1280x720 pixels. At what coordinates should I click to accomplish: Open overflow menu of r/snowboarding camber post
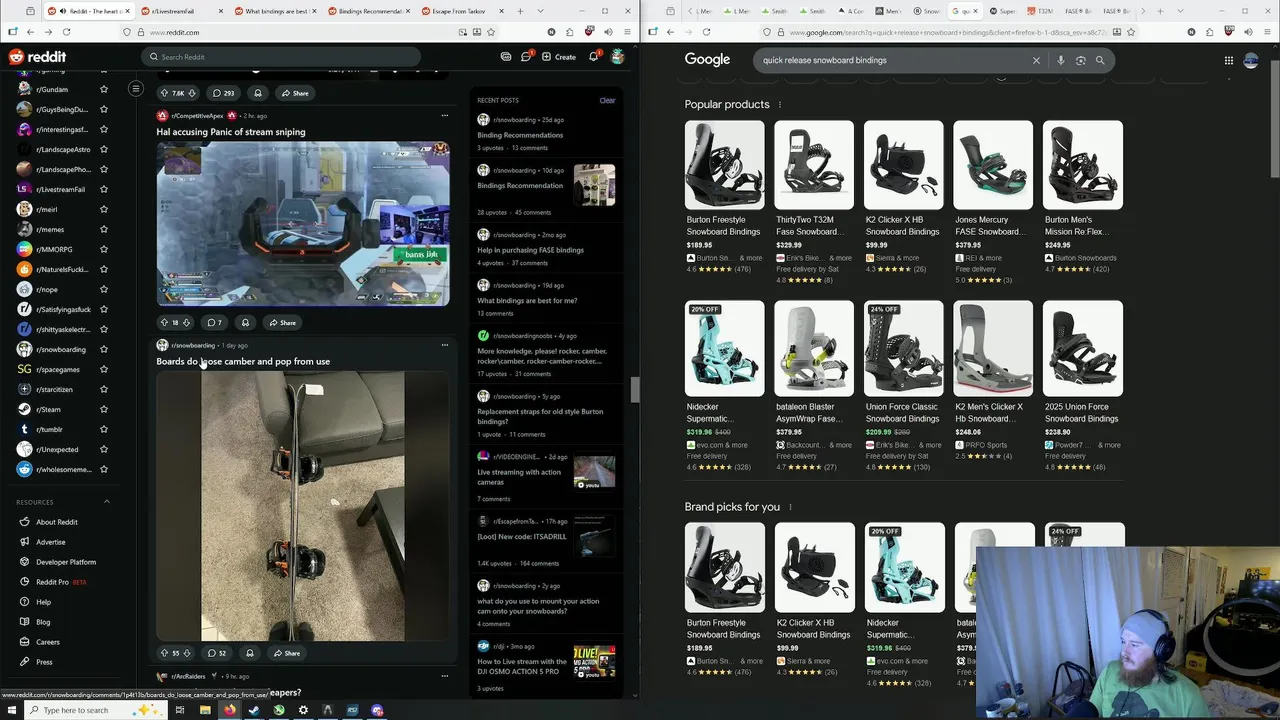tap(445, 345)
